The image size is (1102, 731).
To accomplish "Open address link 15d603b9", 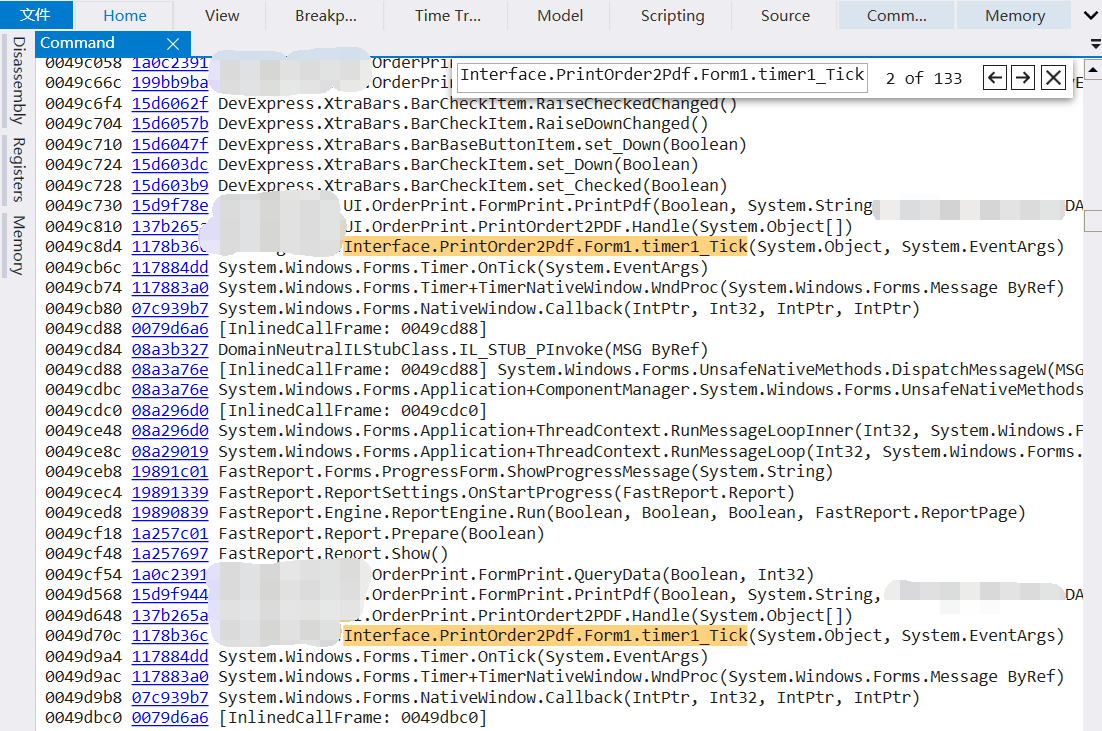I will coord(170,186).
